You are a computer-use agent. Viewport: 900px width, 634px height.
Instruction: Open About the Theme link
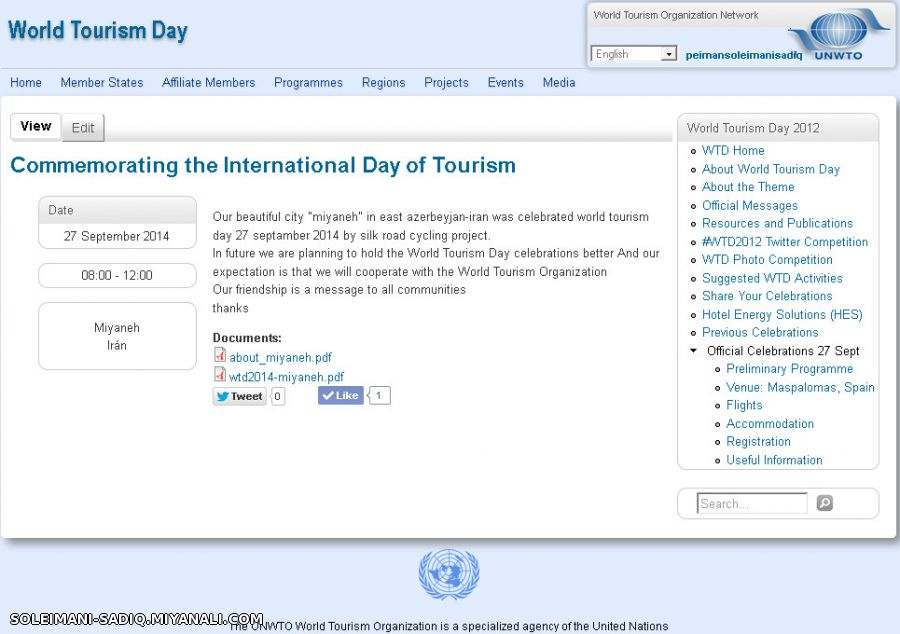pyautogui.click(x=748, y=186)
